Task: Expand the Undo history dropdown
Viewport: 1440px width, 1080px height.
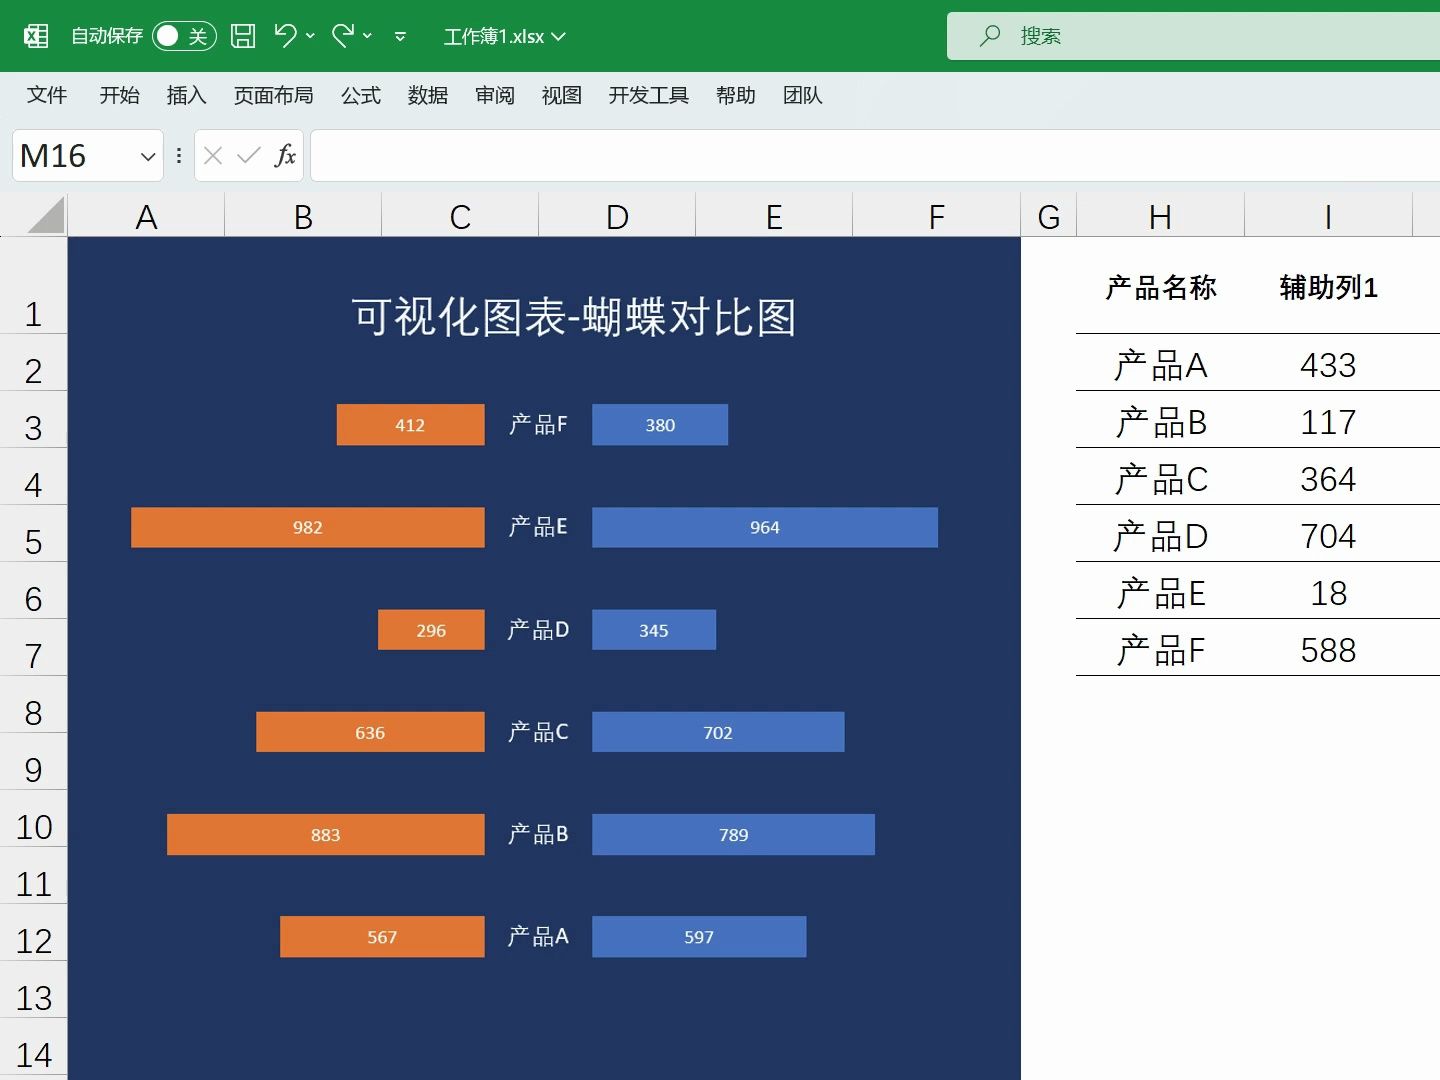Action: 310,36
